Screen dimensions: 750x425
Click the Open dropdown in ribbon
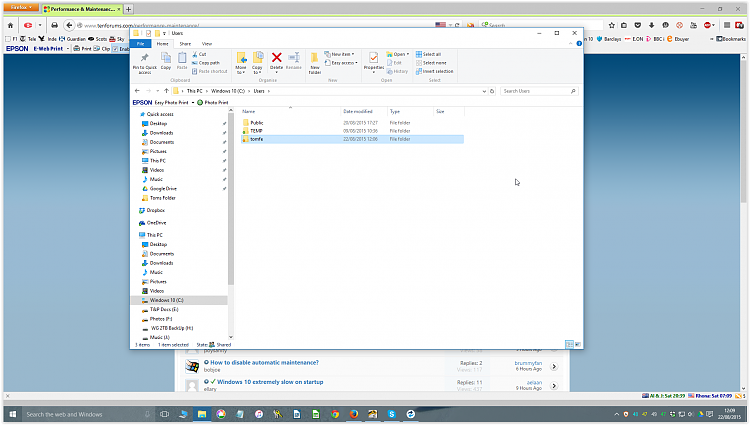point(398,54)
